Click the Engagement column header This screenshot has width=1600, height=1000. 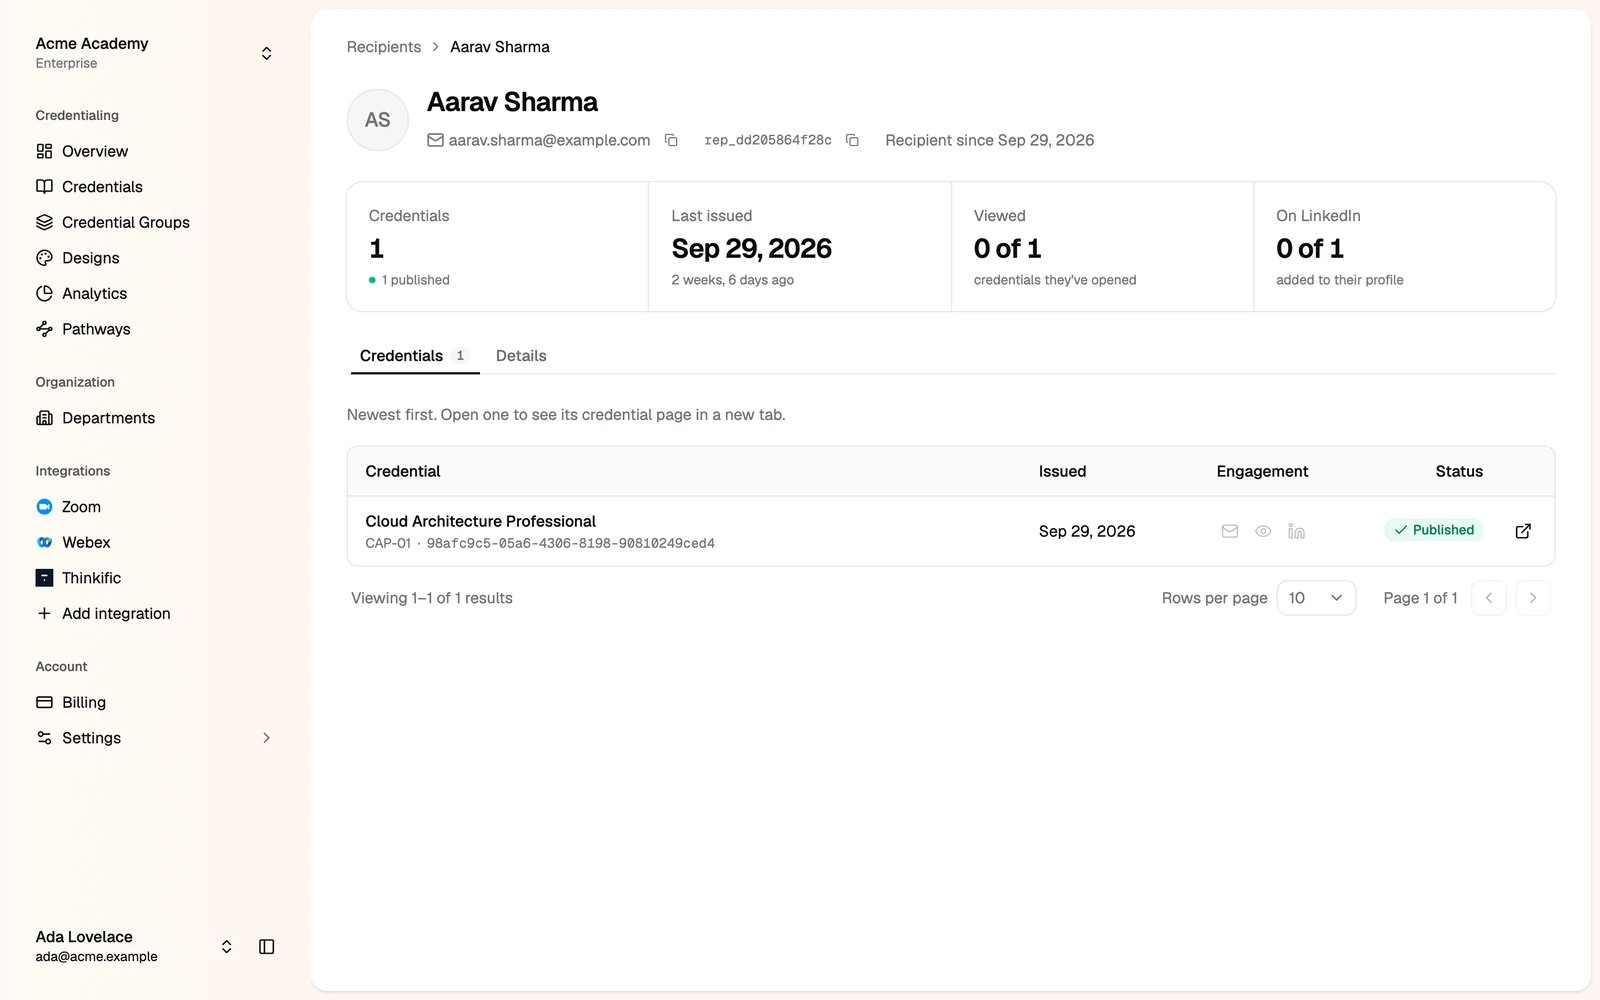[1262, 471]
